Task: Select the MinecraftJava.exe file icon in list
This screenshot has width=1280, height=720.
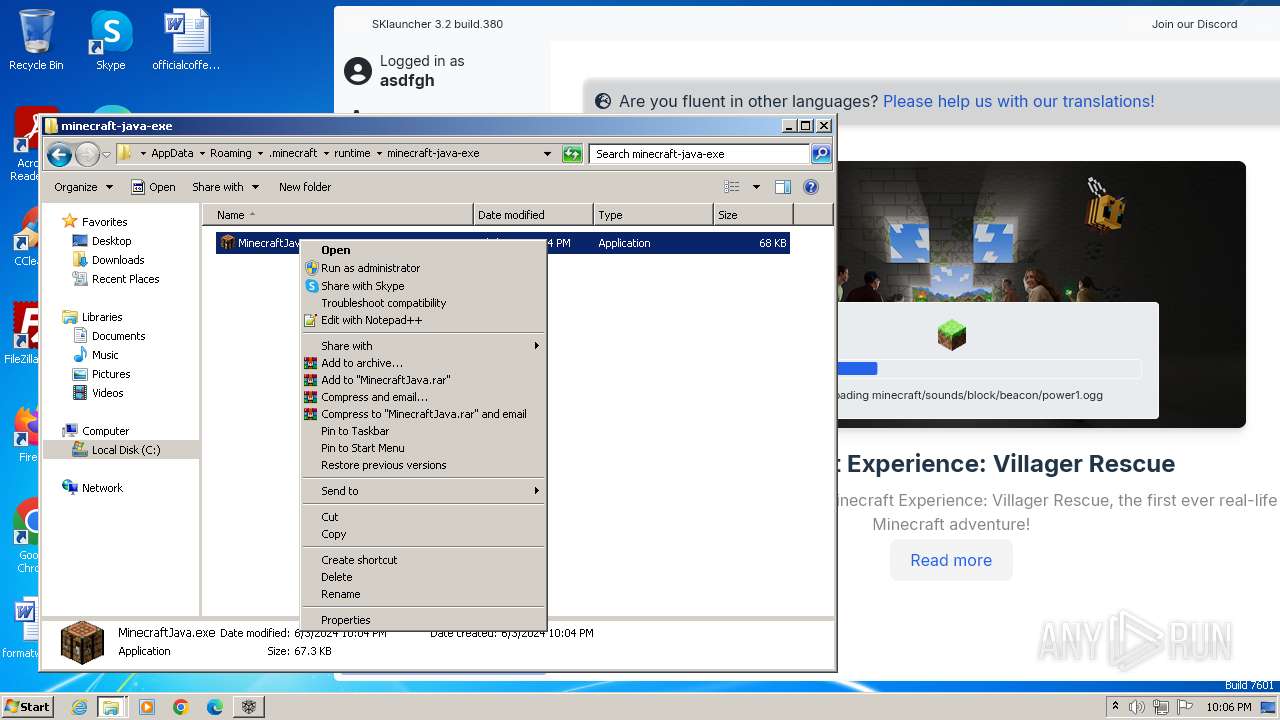Action: point(227,243)
